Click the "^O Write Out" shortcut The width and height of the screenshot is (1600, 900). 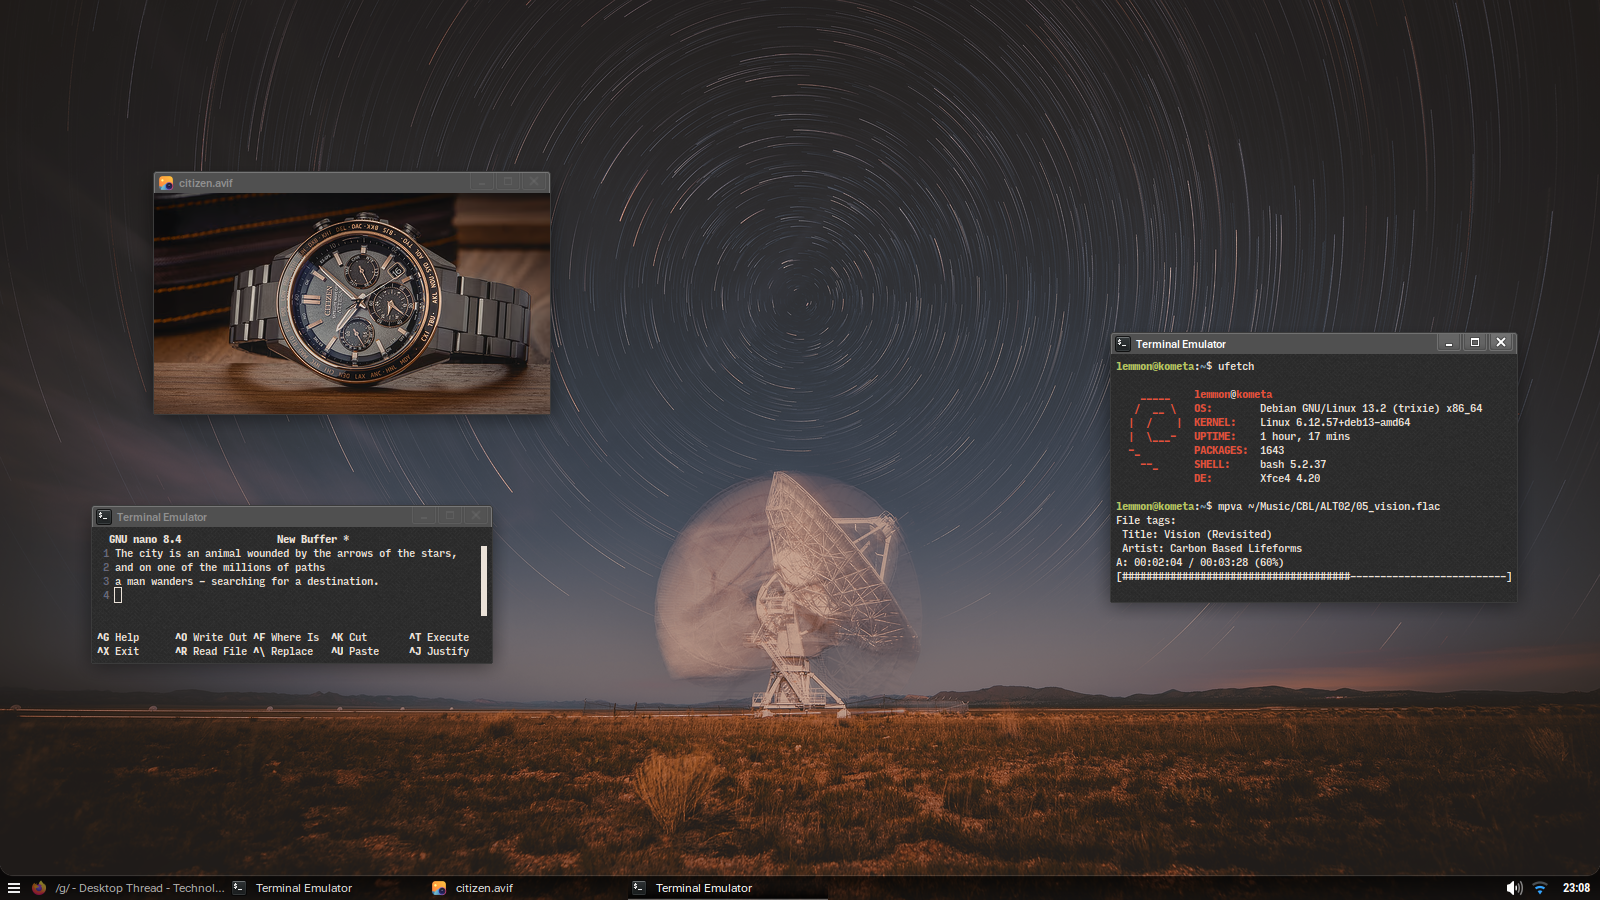click(211, 637)
